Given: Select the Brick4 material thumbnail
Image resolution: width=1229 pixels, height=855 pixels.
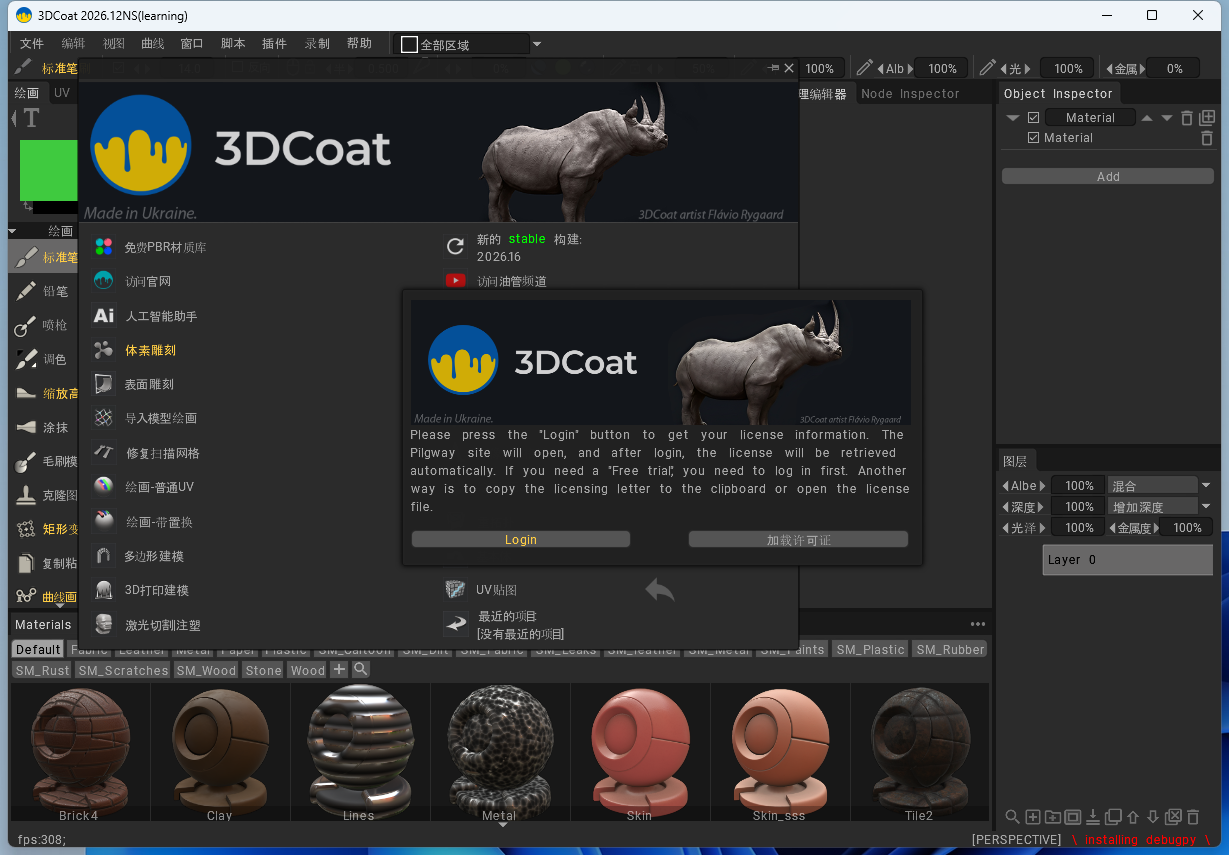Looking at the screenshot, I should coord(78,752).
